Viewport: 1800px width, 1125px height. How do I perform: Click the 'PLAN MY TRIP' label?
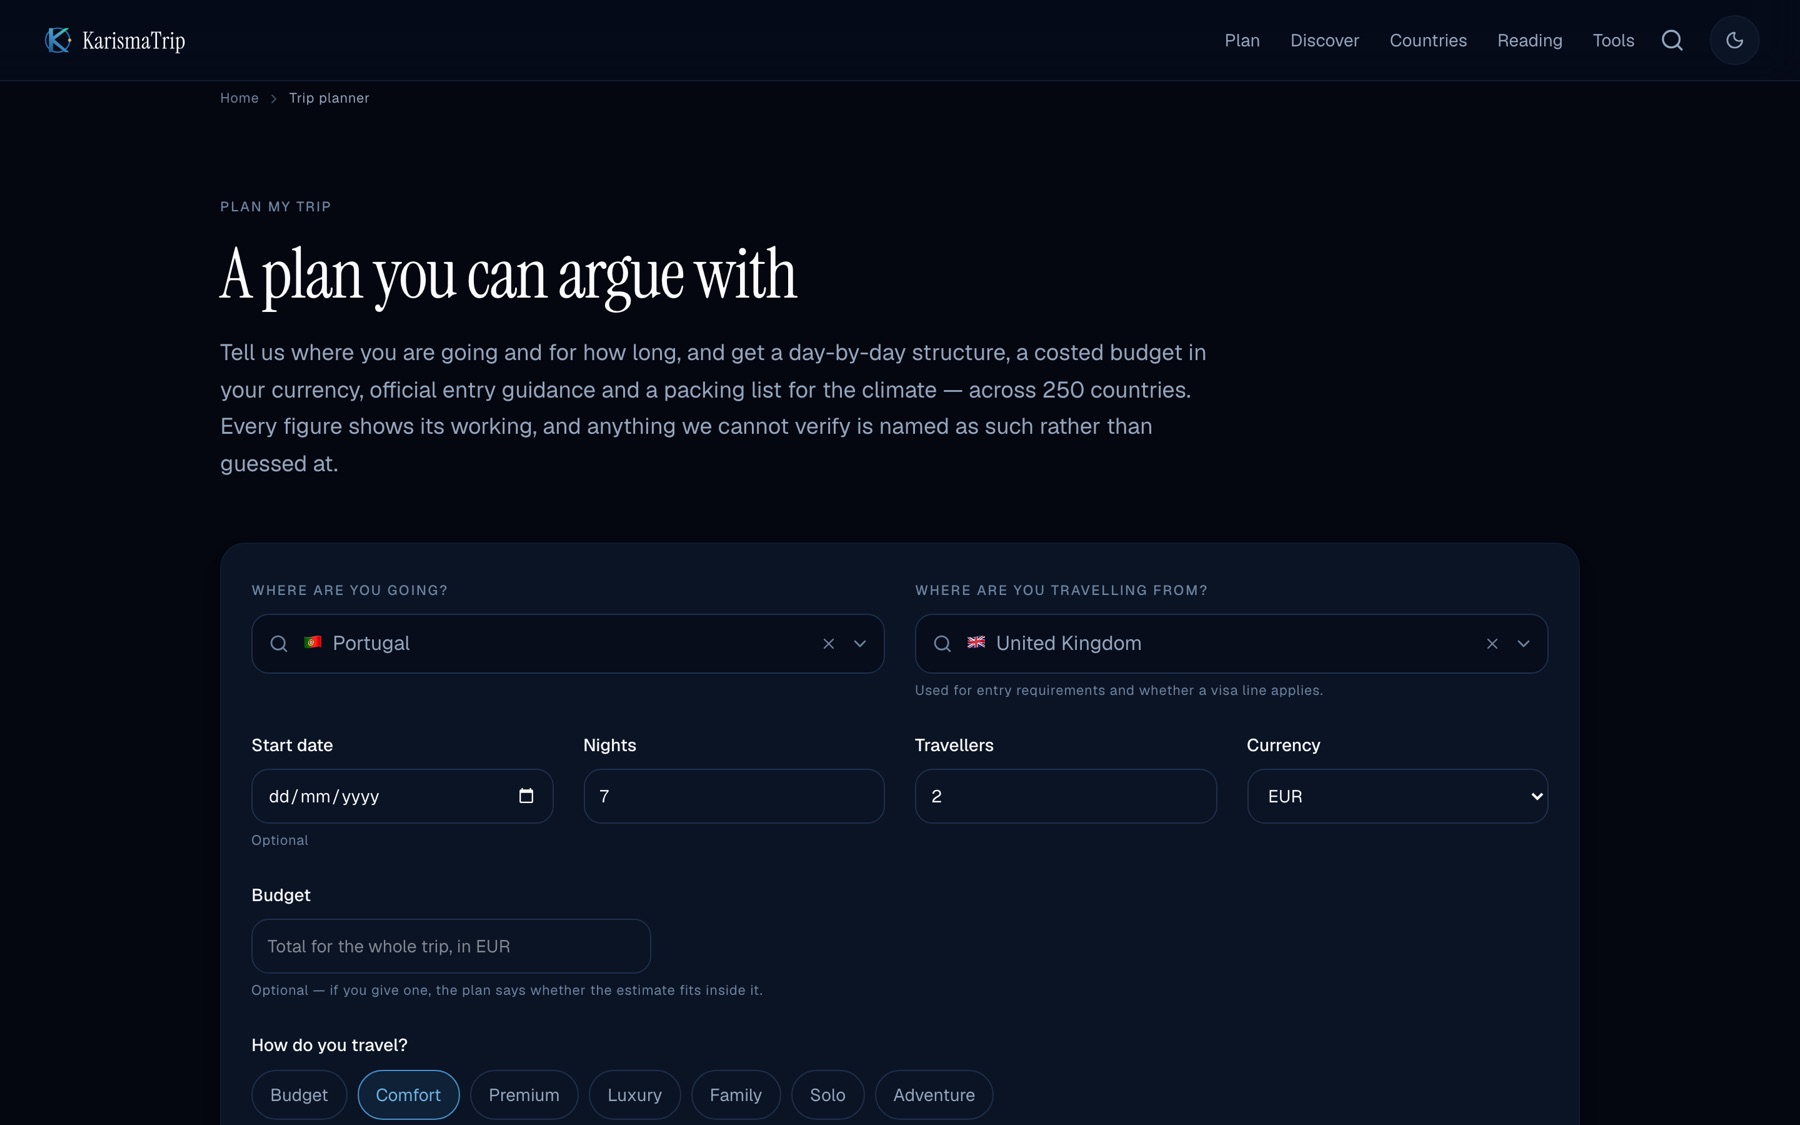pyautogui.click(x=276, y=207)
